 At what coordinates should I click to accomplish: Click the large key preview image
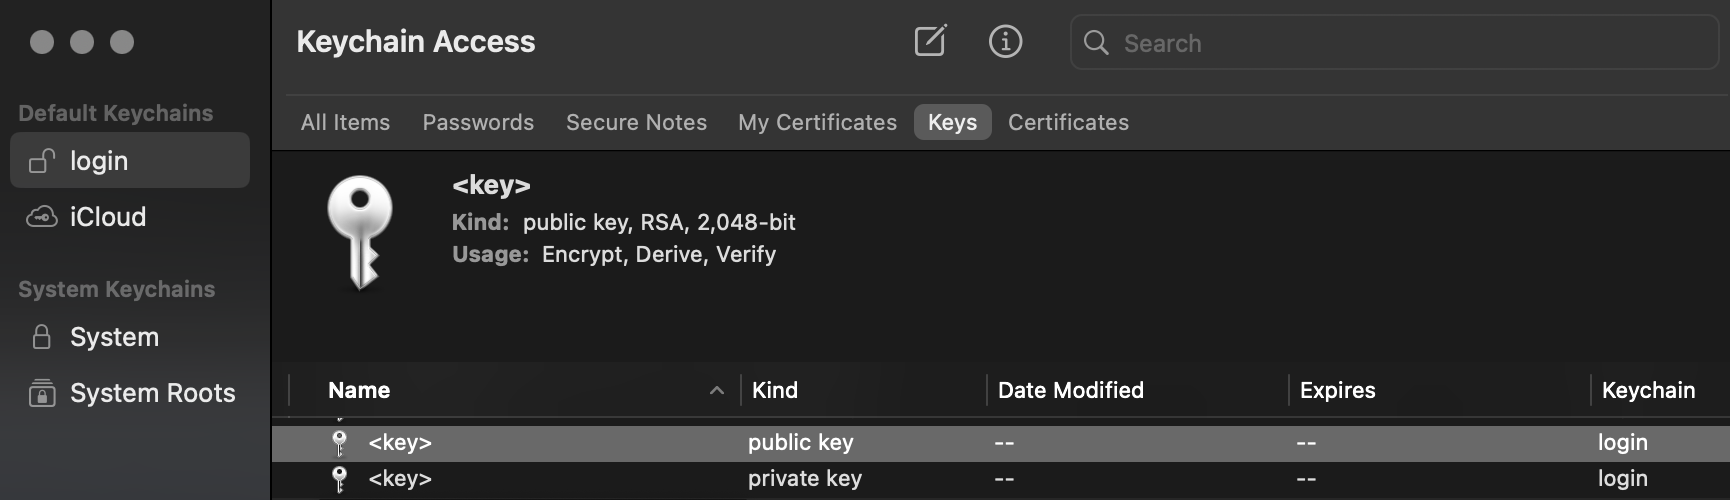[360, 232]
